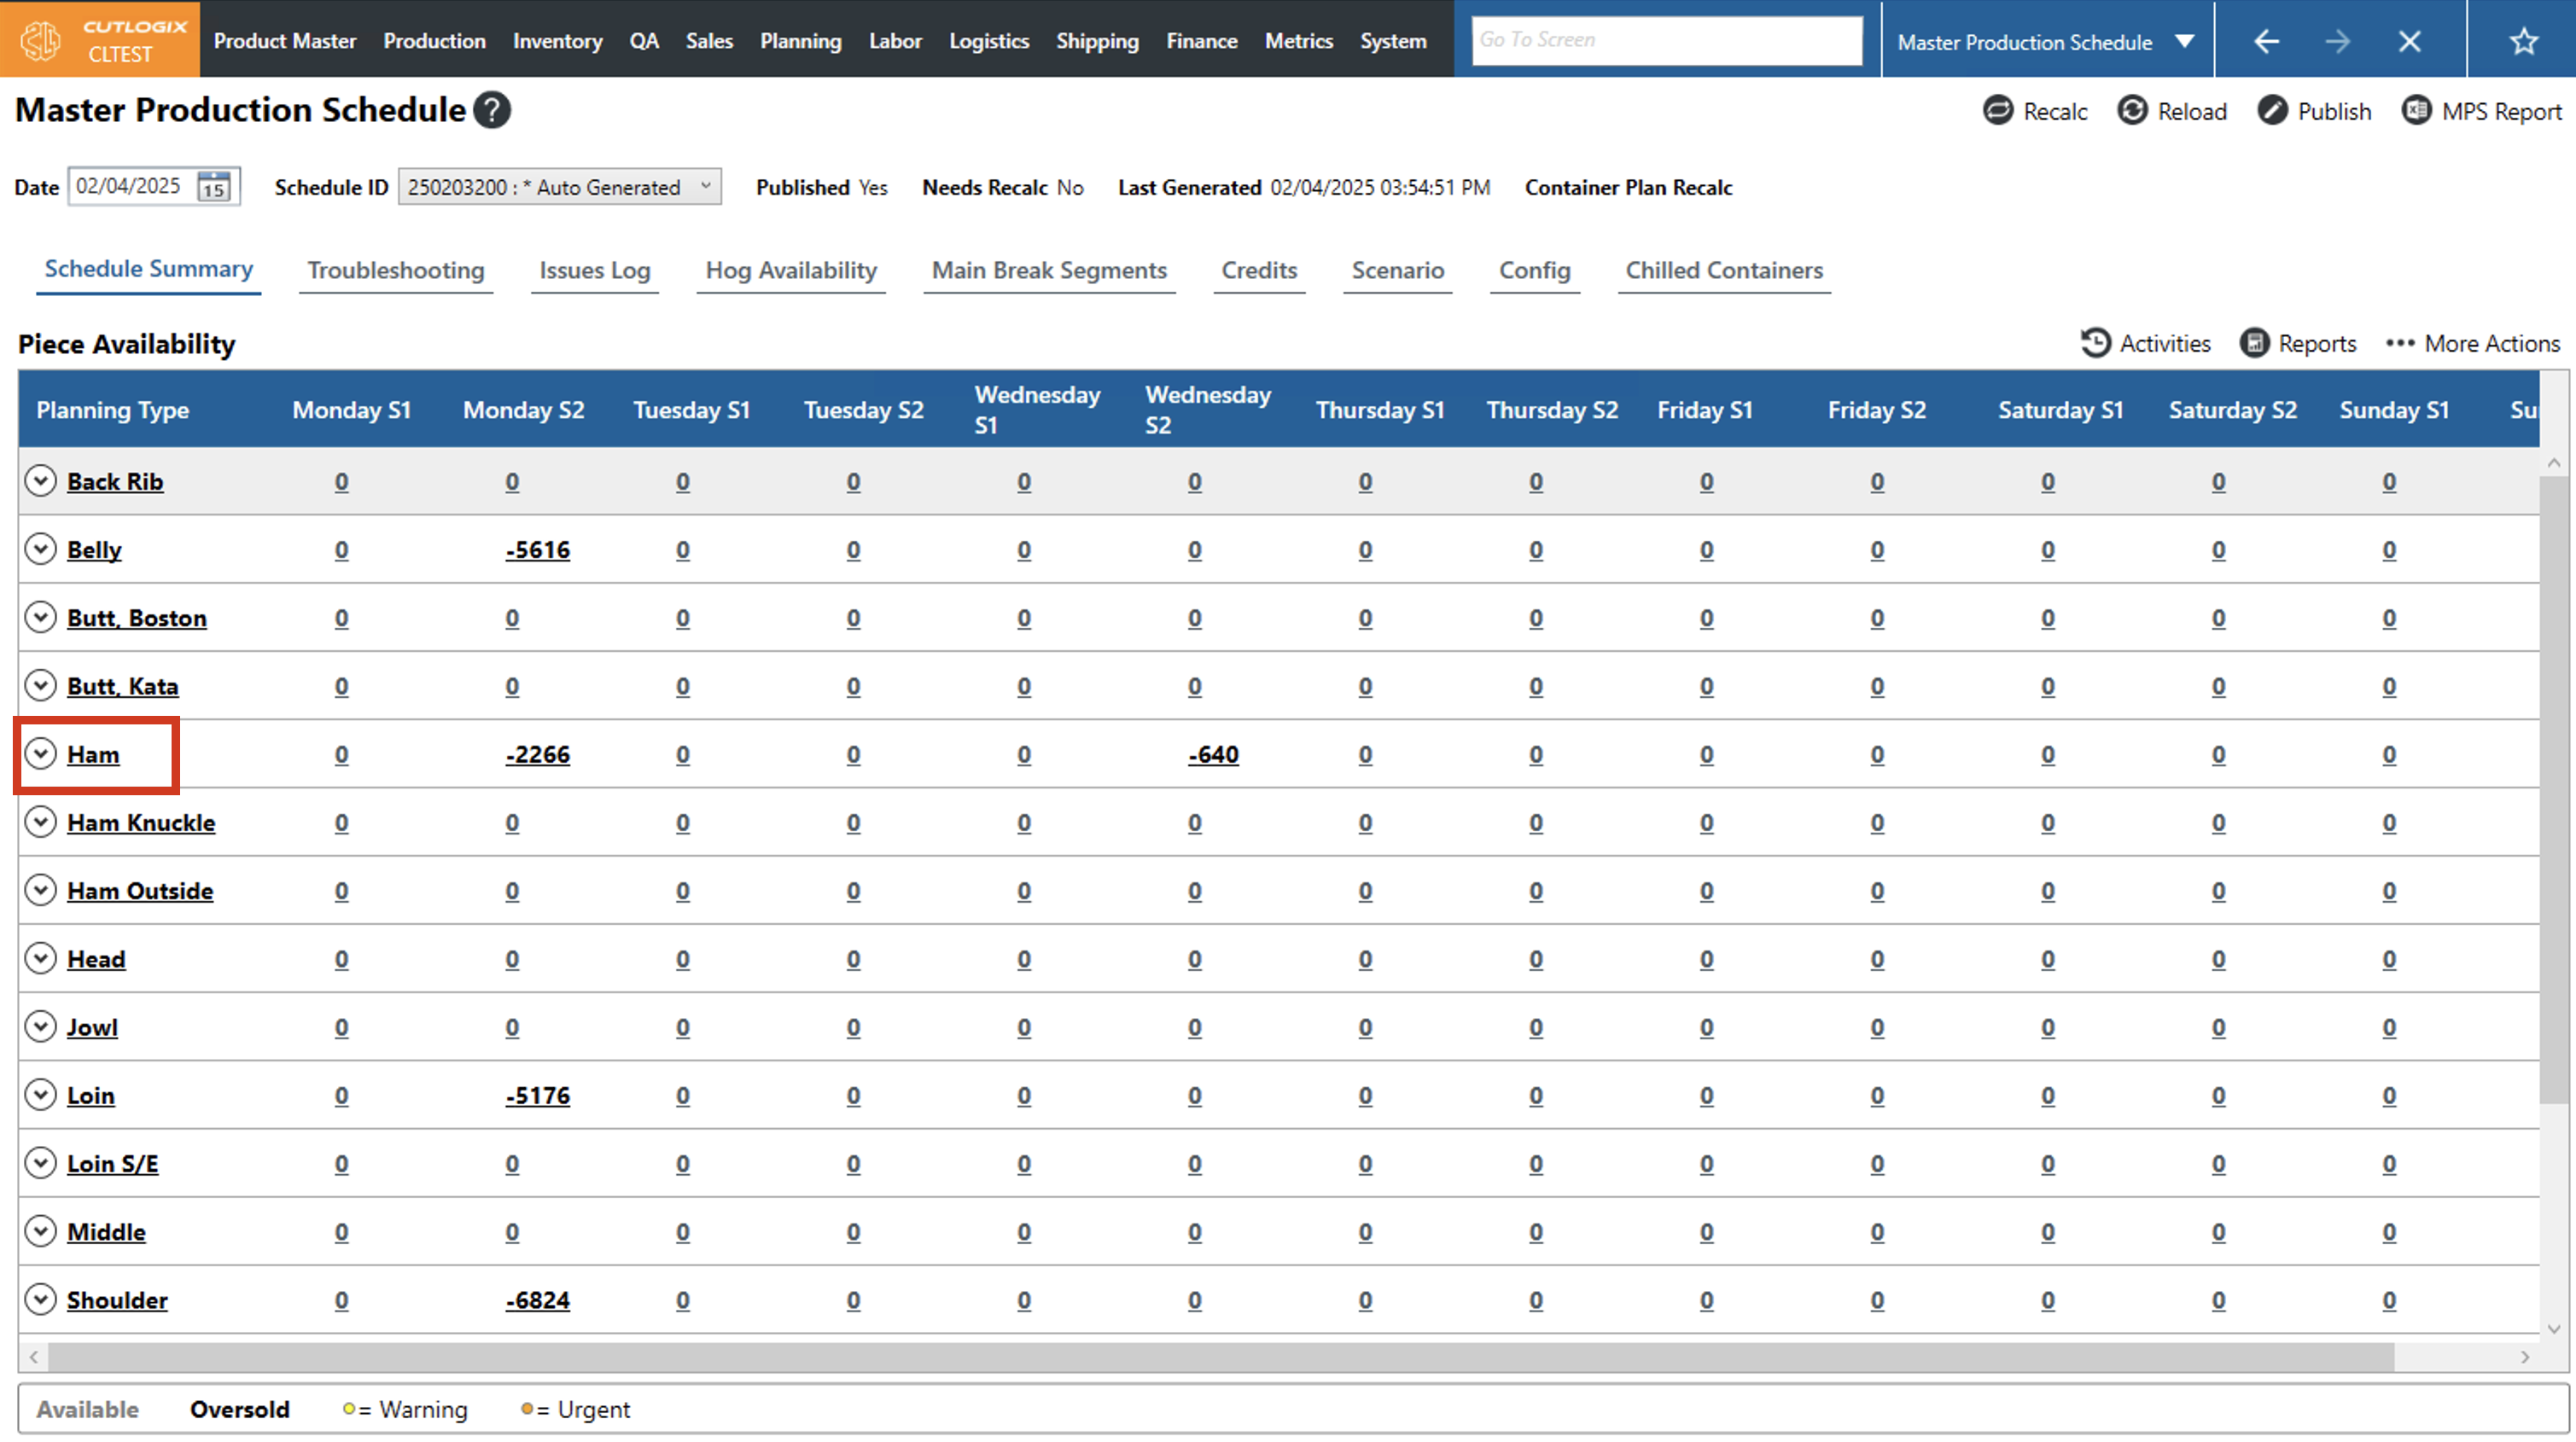
Task: Click the Publish pencil icon
Action: click(2272, 110)
